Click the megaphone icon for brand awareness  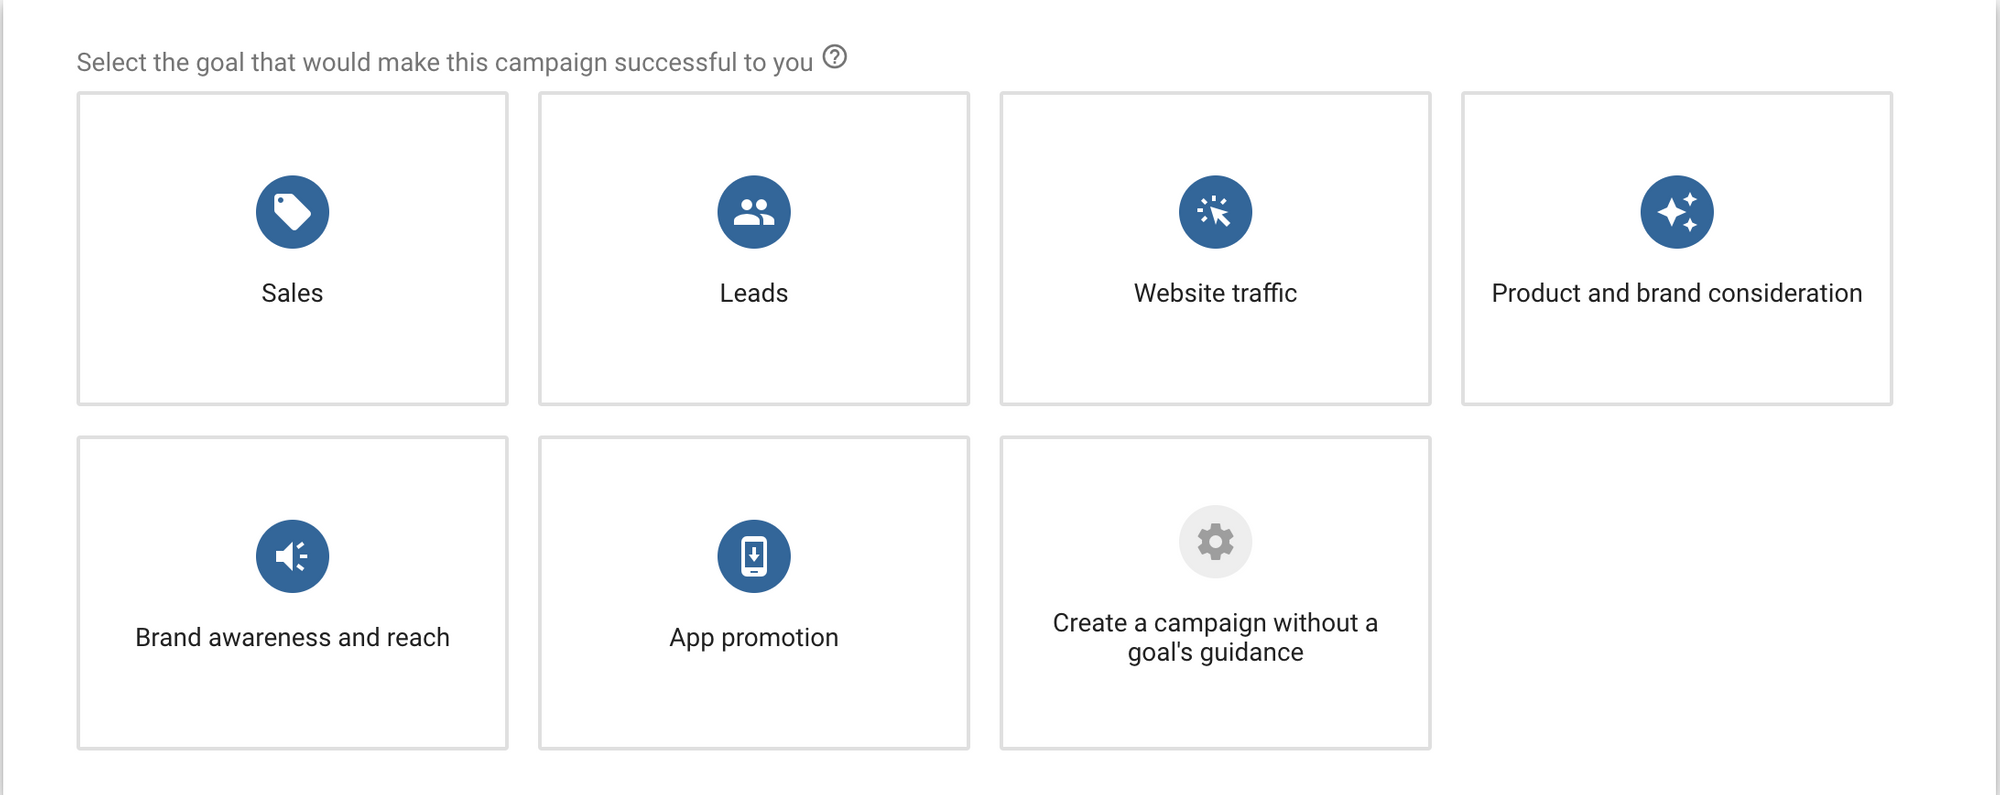pyautogui.click(x=292, y=556)
